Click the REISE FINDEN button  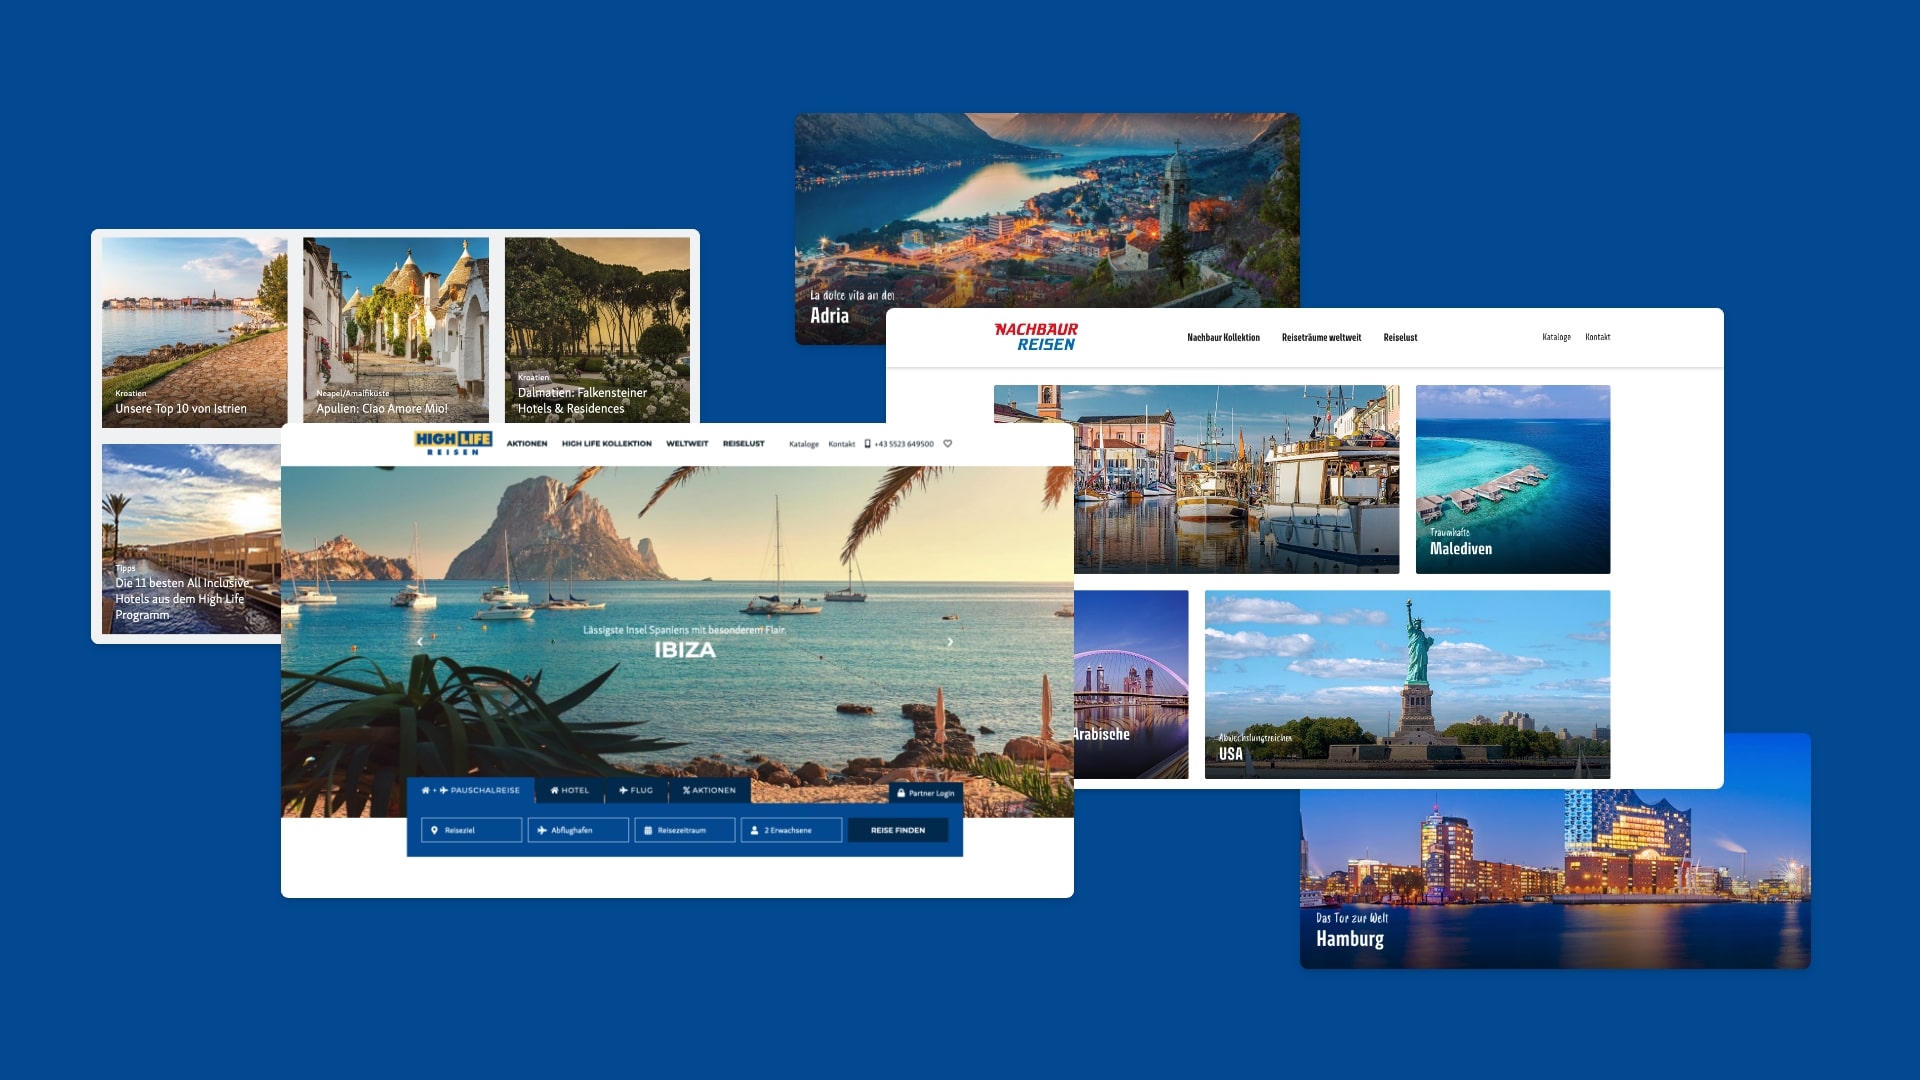898,830
